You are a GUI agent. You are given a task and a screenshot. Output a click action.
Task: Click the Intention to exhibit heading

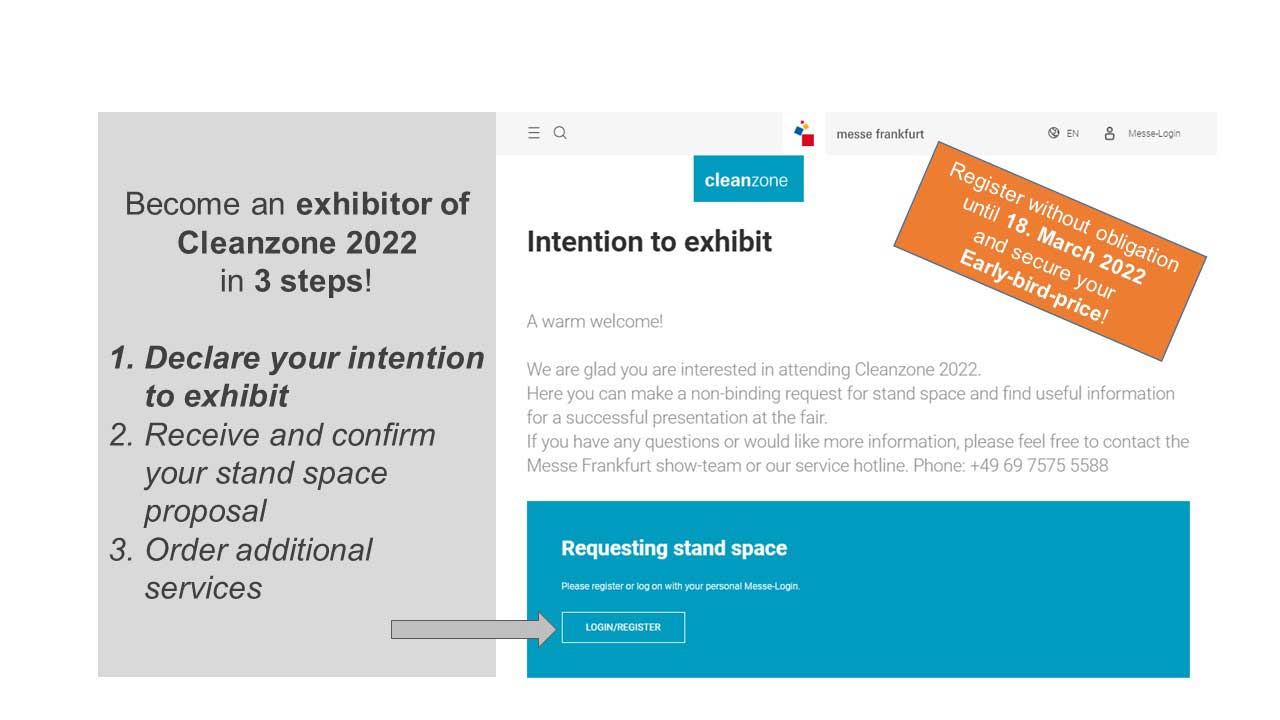pyautogui.click(x=650, y=242)
